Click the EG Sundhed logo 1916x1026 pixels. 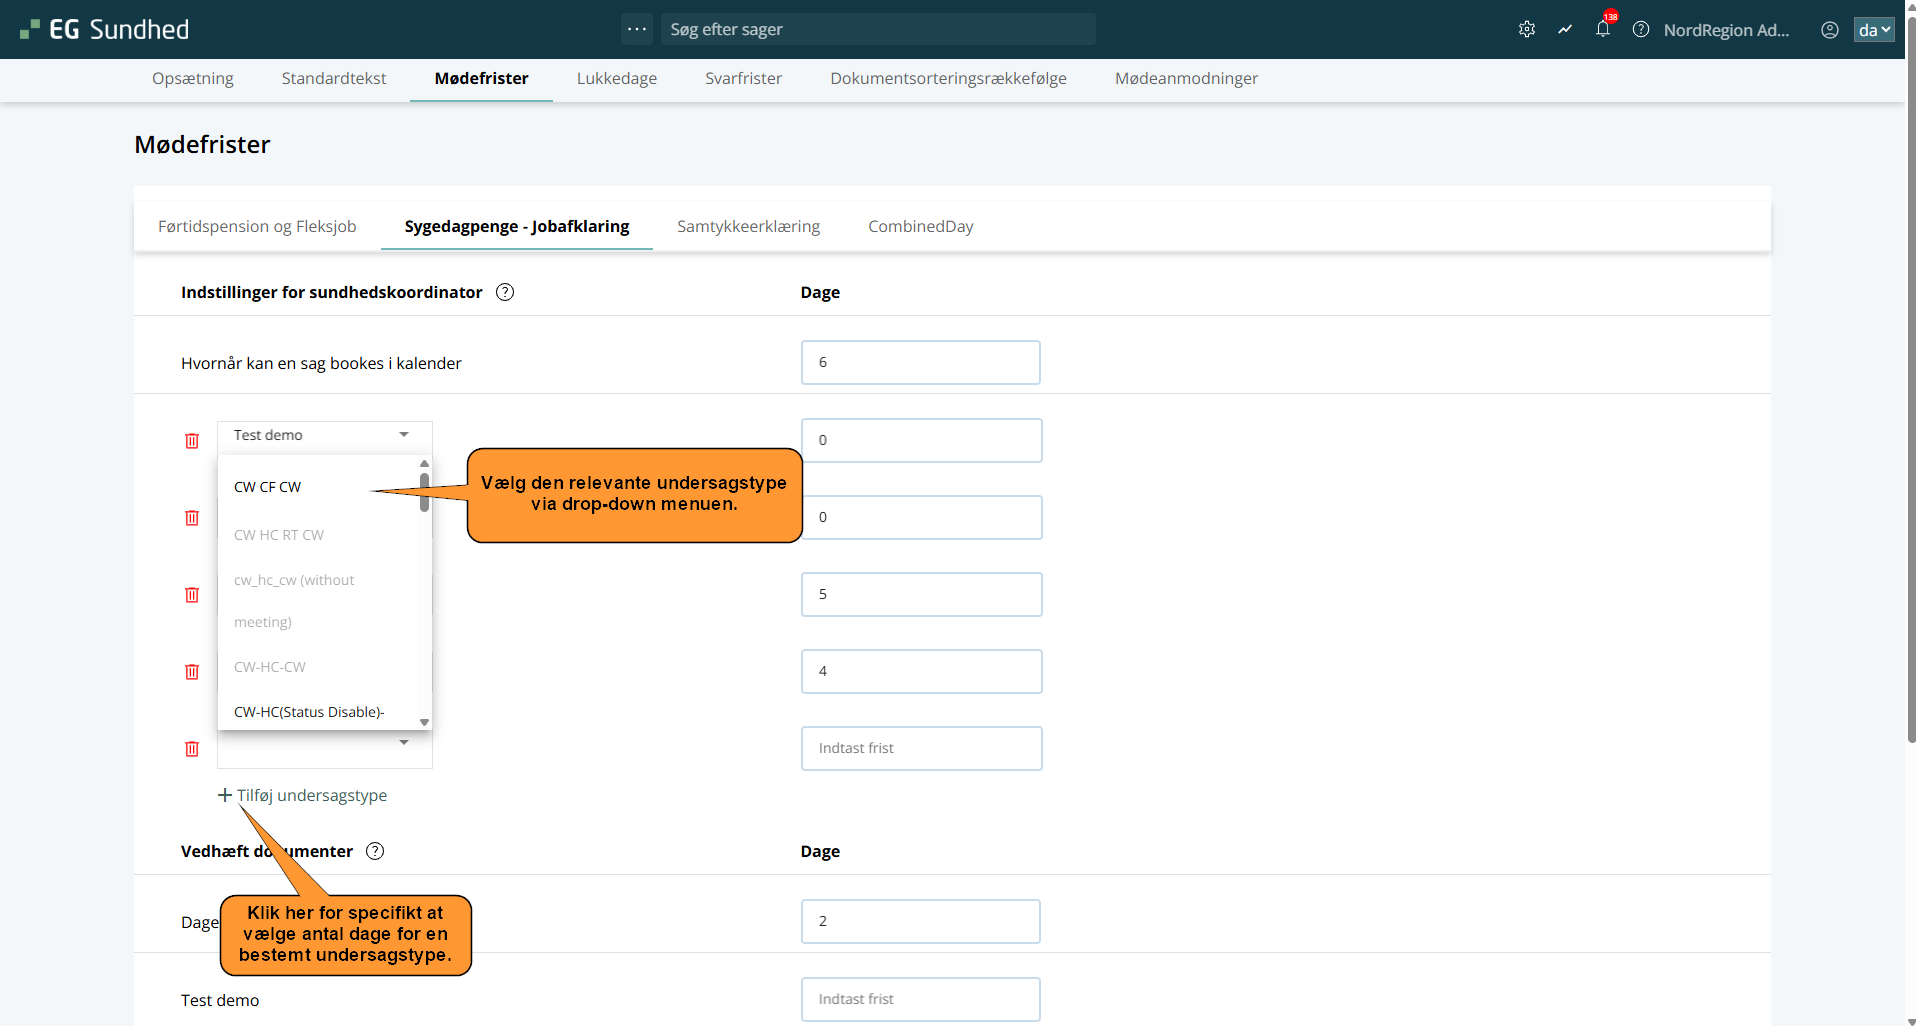click(105, 29)
